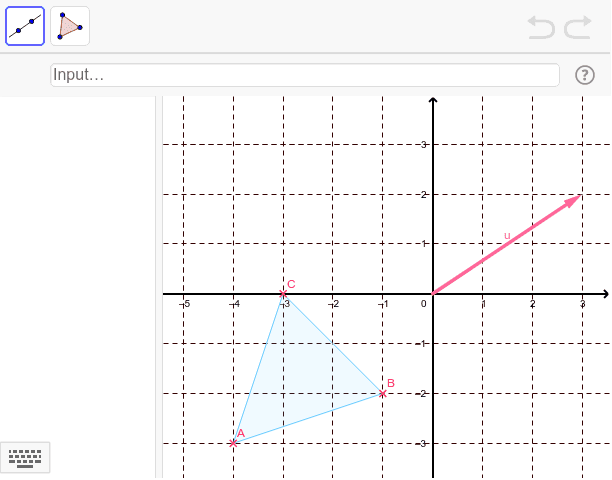Click the Undo arrow icon

[x=541, y=27]
